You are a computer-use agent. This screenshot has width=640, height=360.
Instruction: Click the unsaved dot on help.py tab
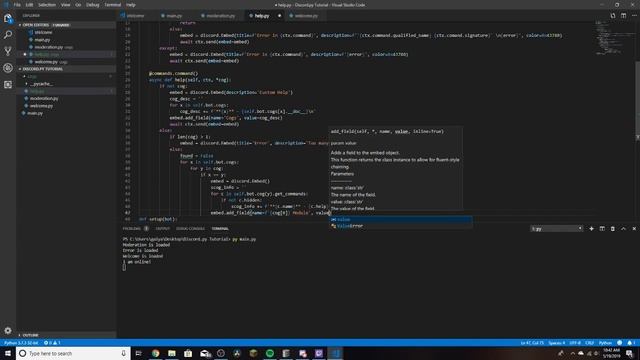click(x=280, y=16)
